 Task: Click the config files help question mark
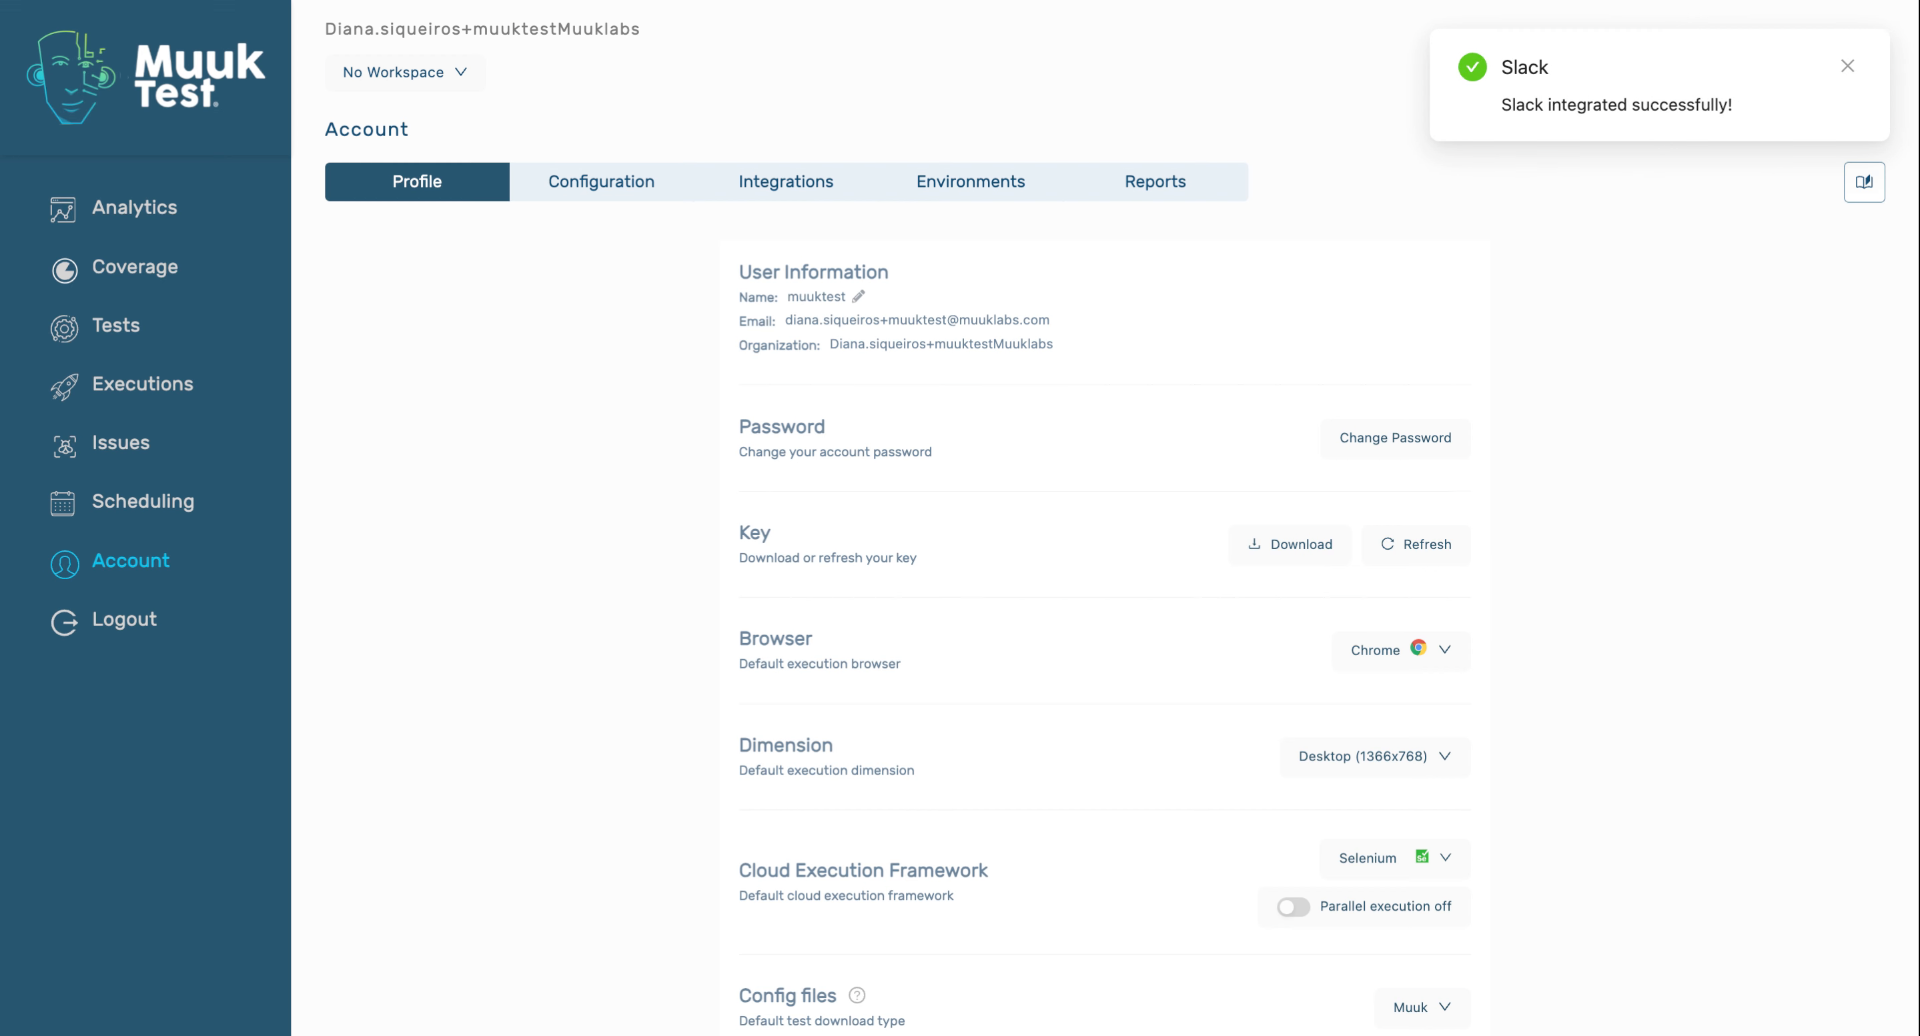(x=857, y=995)
